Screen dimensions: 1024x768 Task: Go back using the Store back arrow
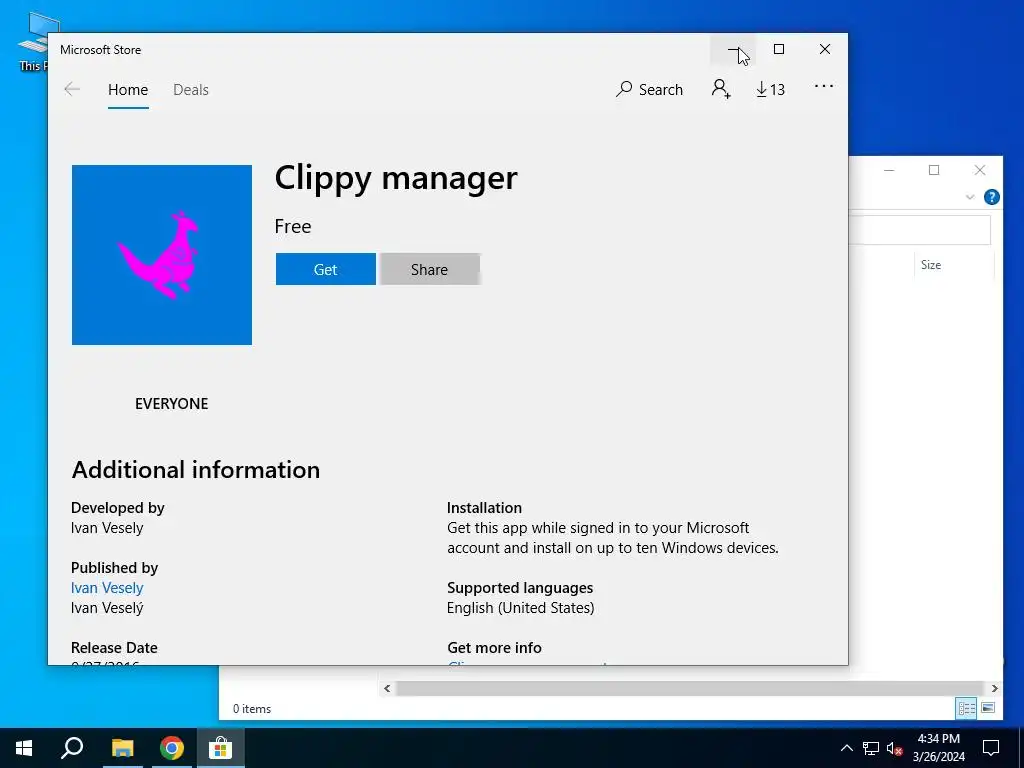click(72, 89)
